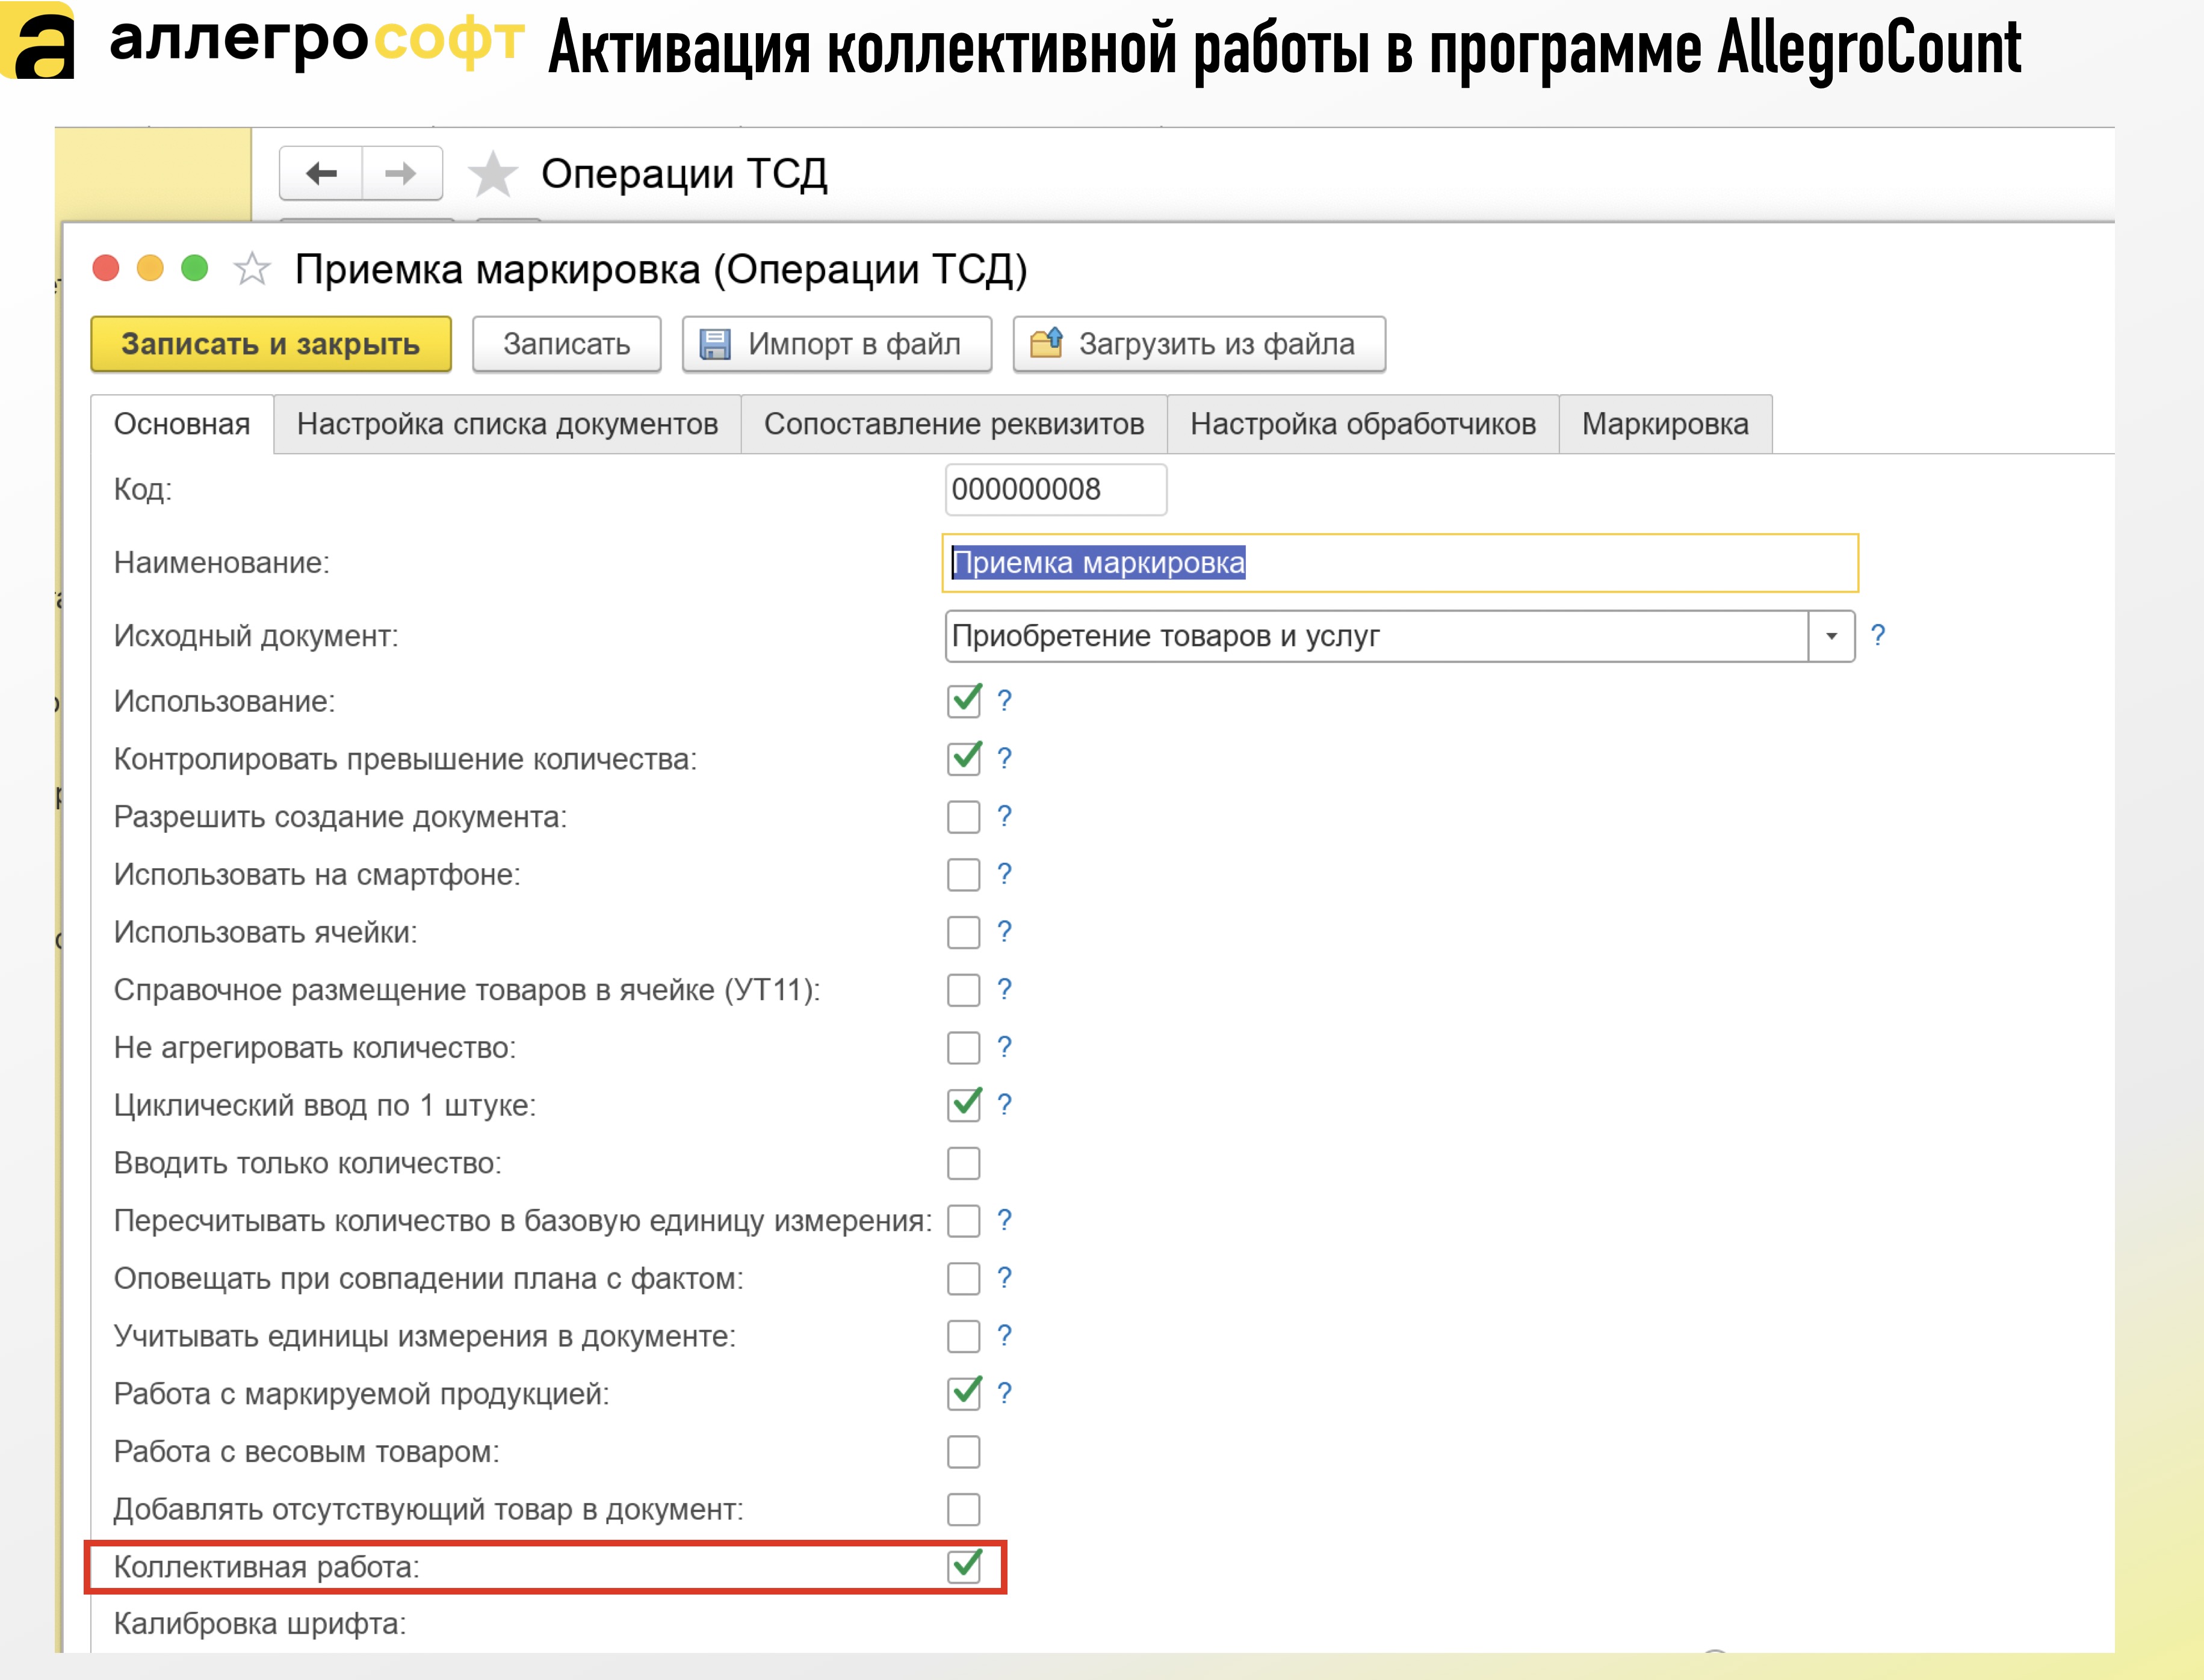Enable Справочное размещение товаров в ячейке checkbox
This screenshot has width=2204, height=1680.
(964, 990)
